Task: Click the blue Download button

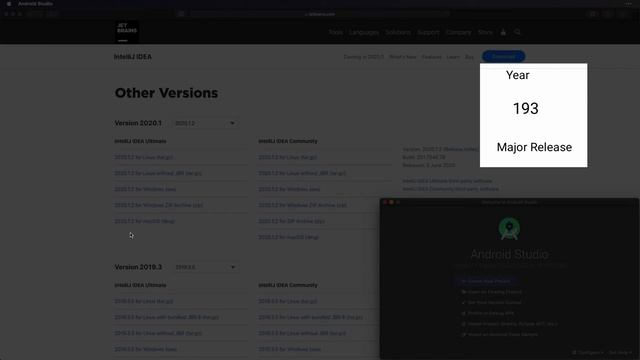Action: [x=503, y=56]
